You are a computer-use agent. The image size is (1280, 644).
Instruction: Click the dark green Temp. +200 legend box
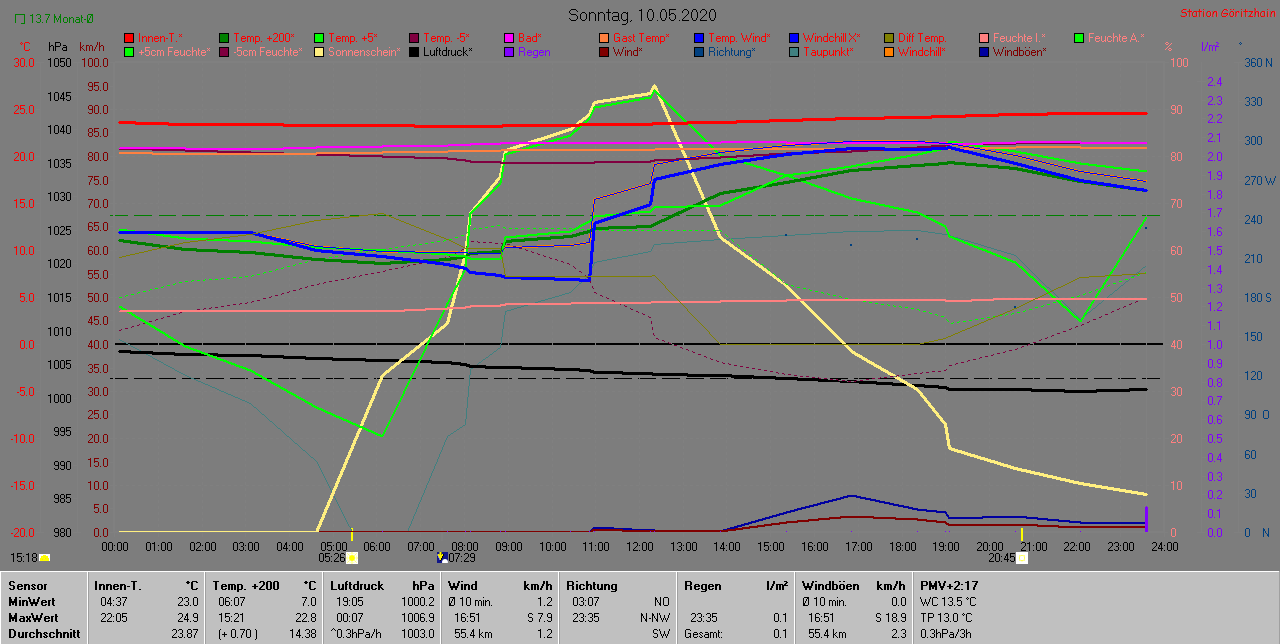tap(224, 38)
